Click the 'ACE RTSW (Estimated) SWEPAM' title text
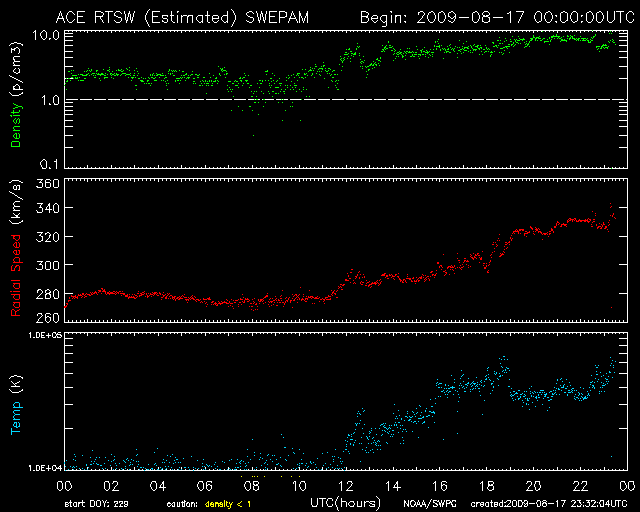The image size is (640, 512). click(182, 18)
